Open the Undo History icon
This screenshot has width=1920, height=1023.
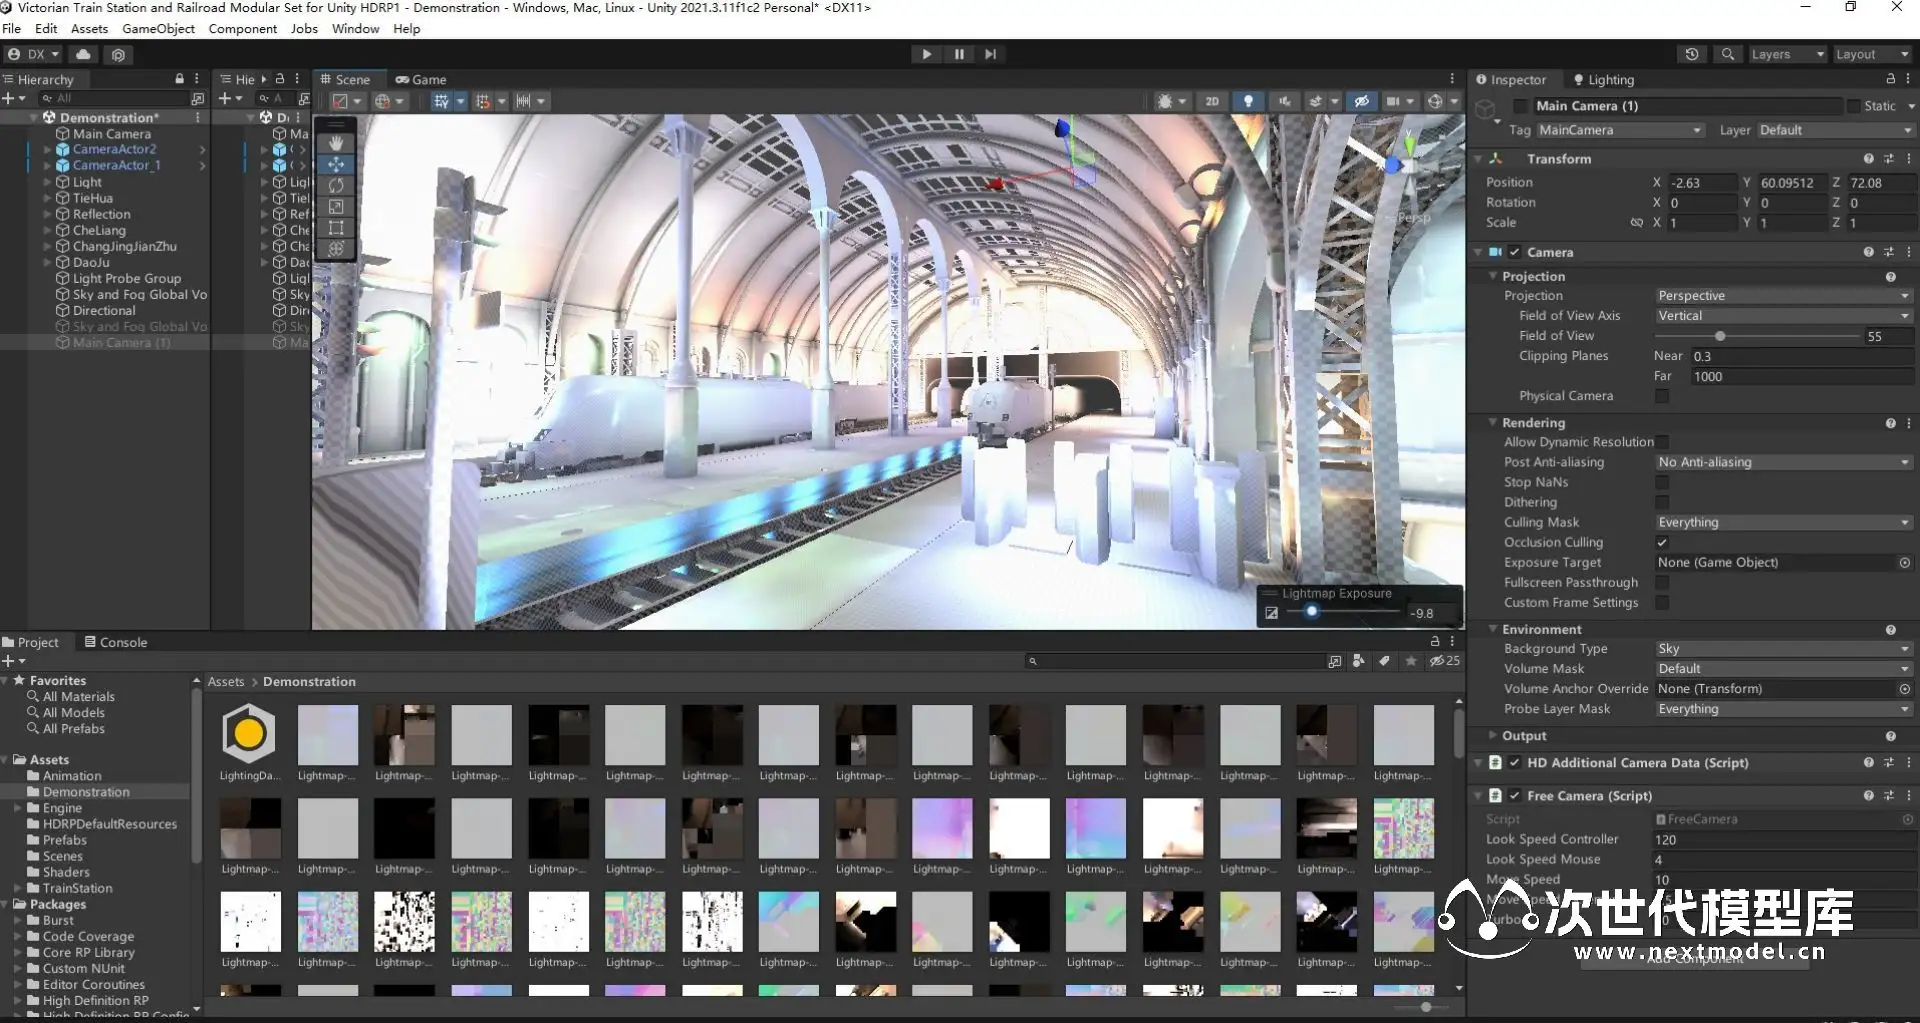(1691, 54)
